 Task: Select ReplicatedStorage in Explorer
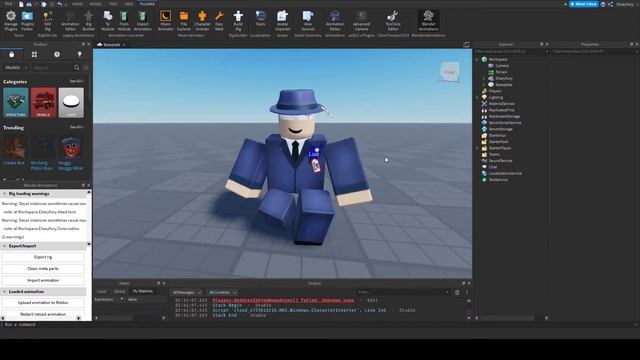tap(504, 117)
